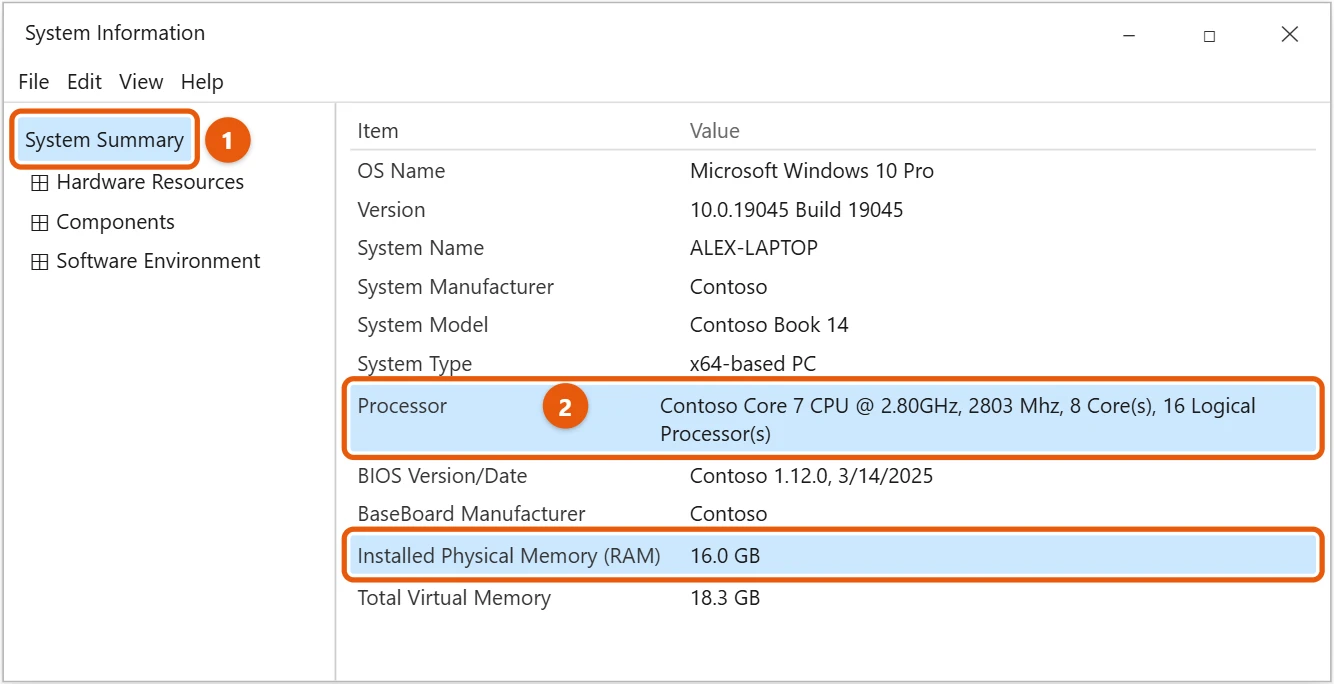
Task: Click the 16.0 GB memory value
Action: [725, 556]
